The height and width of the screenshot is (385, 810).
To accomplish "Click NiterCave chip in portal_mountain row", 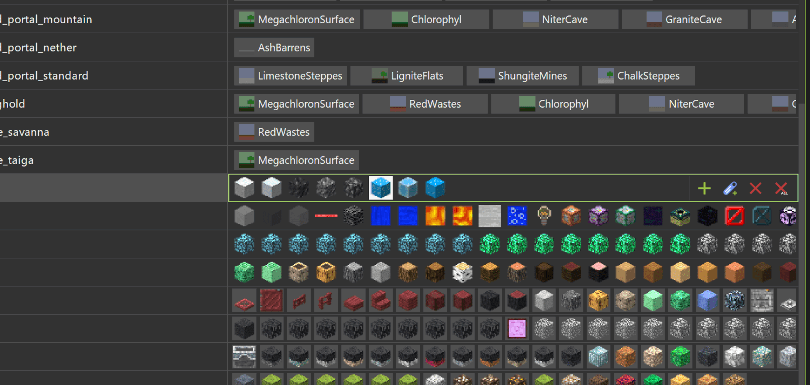I will pos(555,20).
